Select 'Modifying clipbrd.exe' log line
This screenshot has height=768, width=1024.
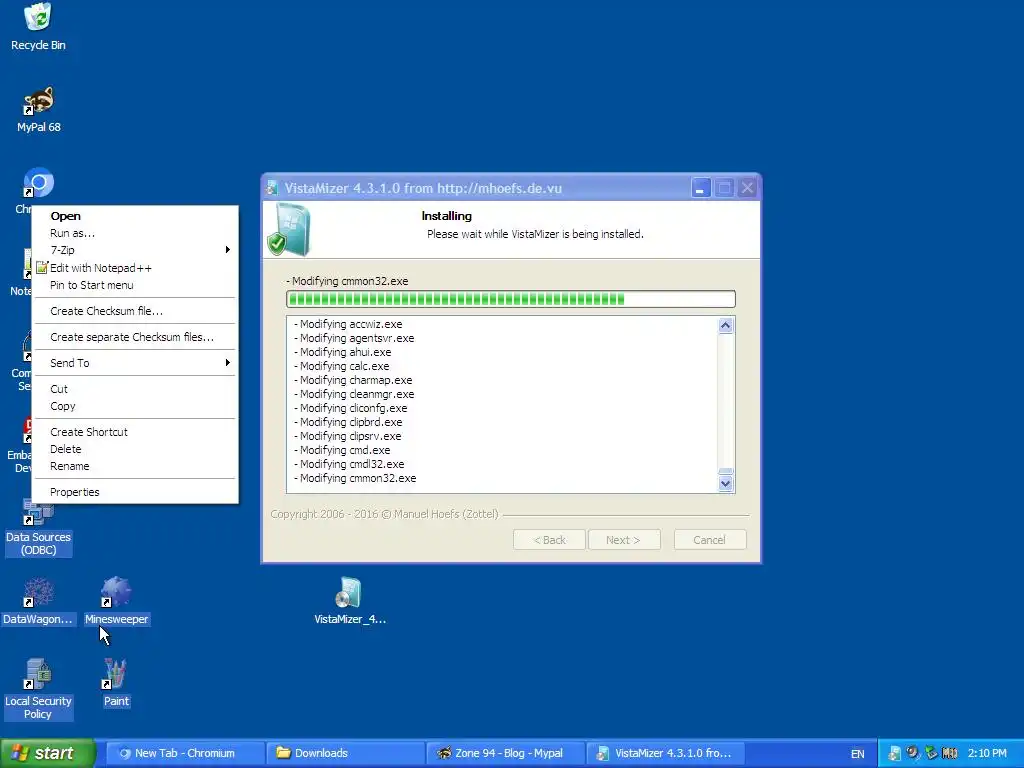[x=348, y=422]
